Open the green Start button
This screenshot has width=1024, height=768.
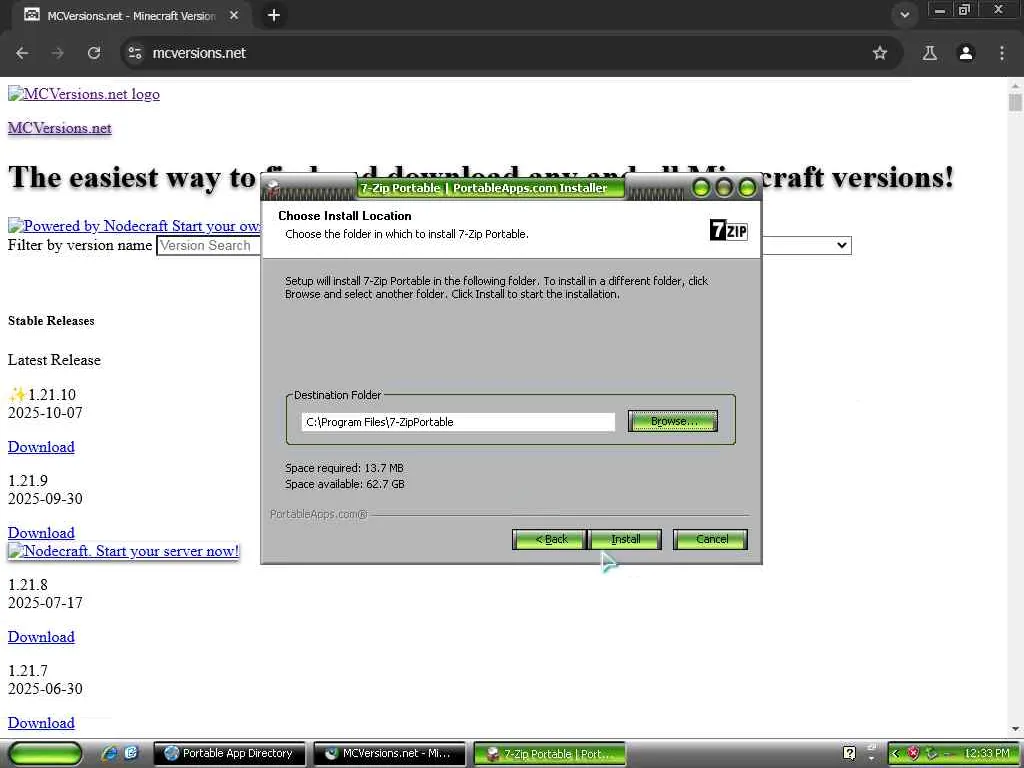(45, 754)
